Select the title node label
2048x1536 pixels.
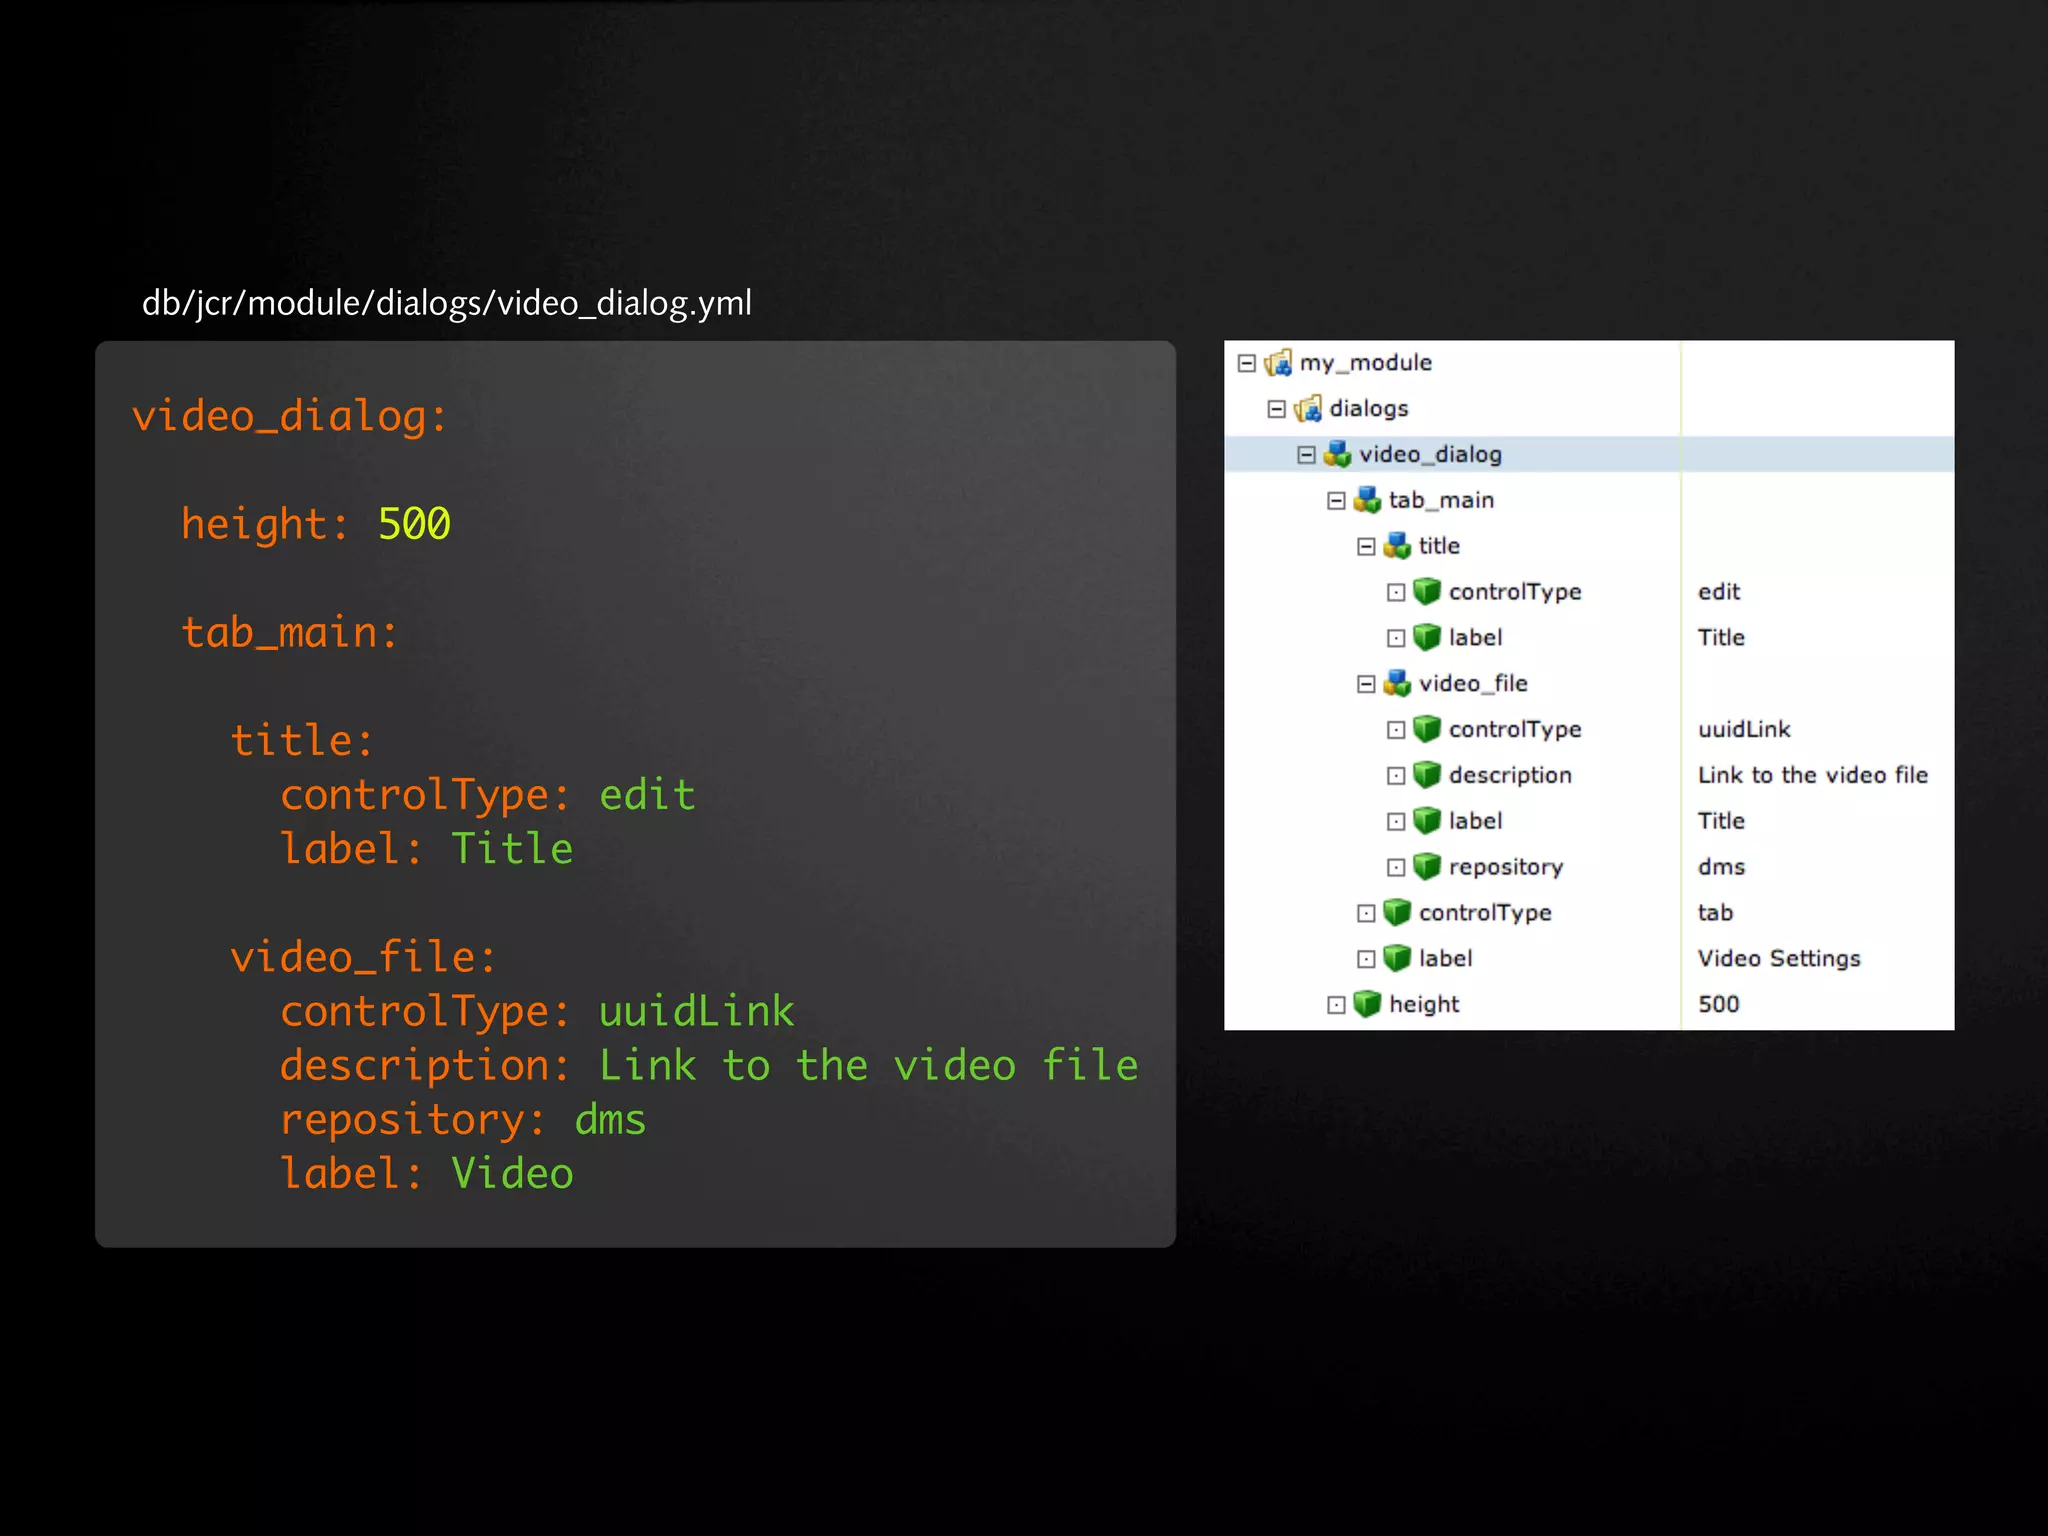(x=1439, y=546)
